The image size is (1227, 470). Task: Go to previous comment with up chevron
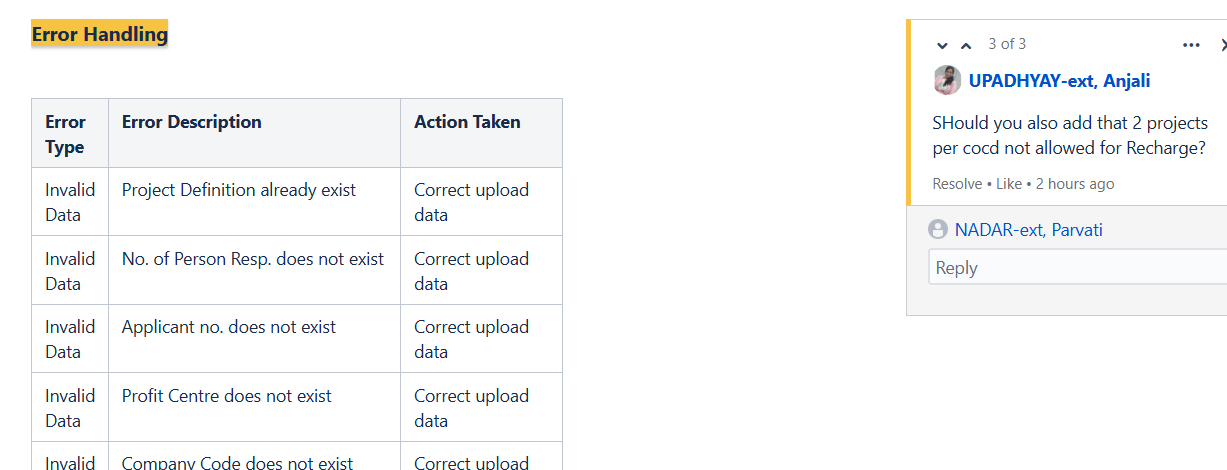click(x=966, y=46)
